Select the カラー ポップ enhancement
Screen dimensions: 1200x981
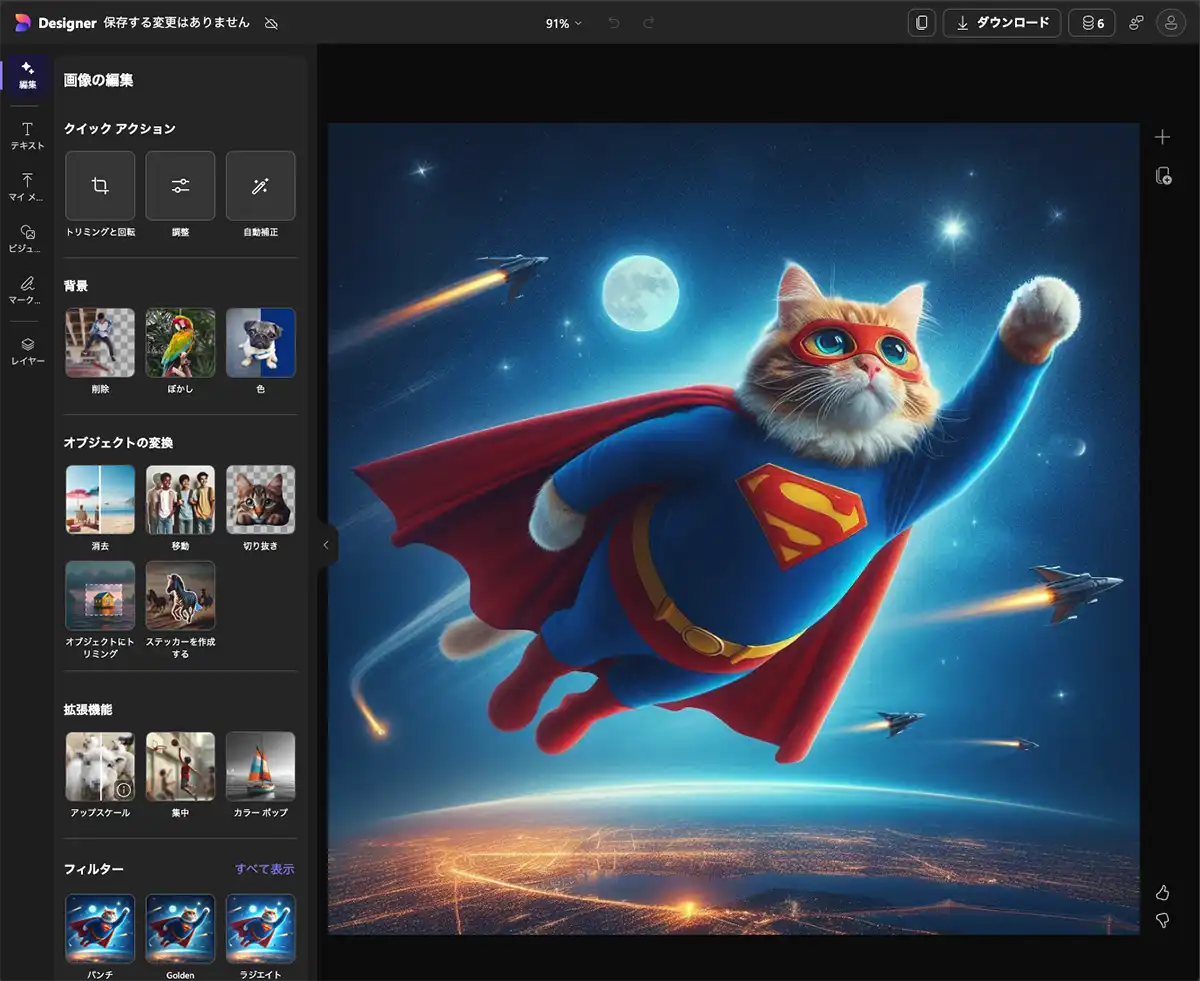pyautogui.click(x=261, y=766)
